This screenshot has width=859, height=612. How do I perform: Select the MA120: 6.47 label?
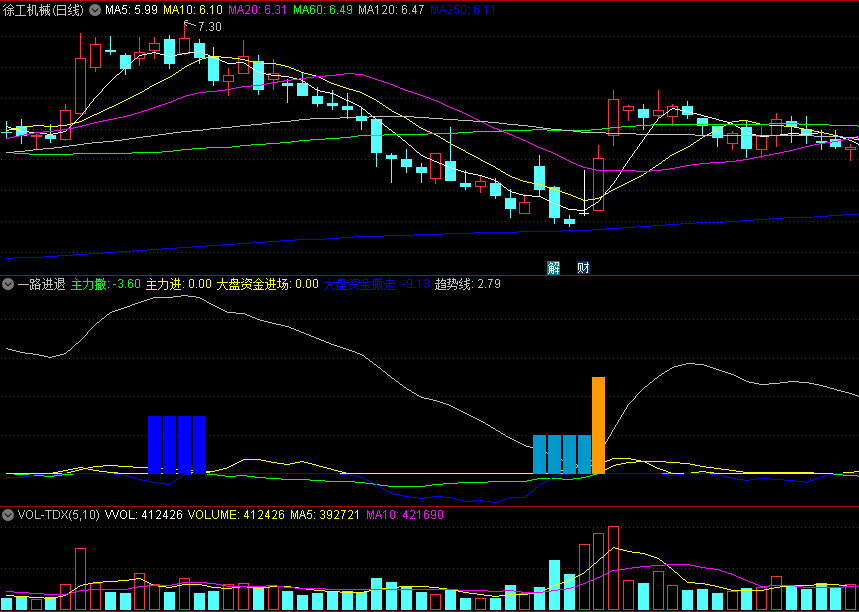391,10
